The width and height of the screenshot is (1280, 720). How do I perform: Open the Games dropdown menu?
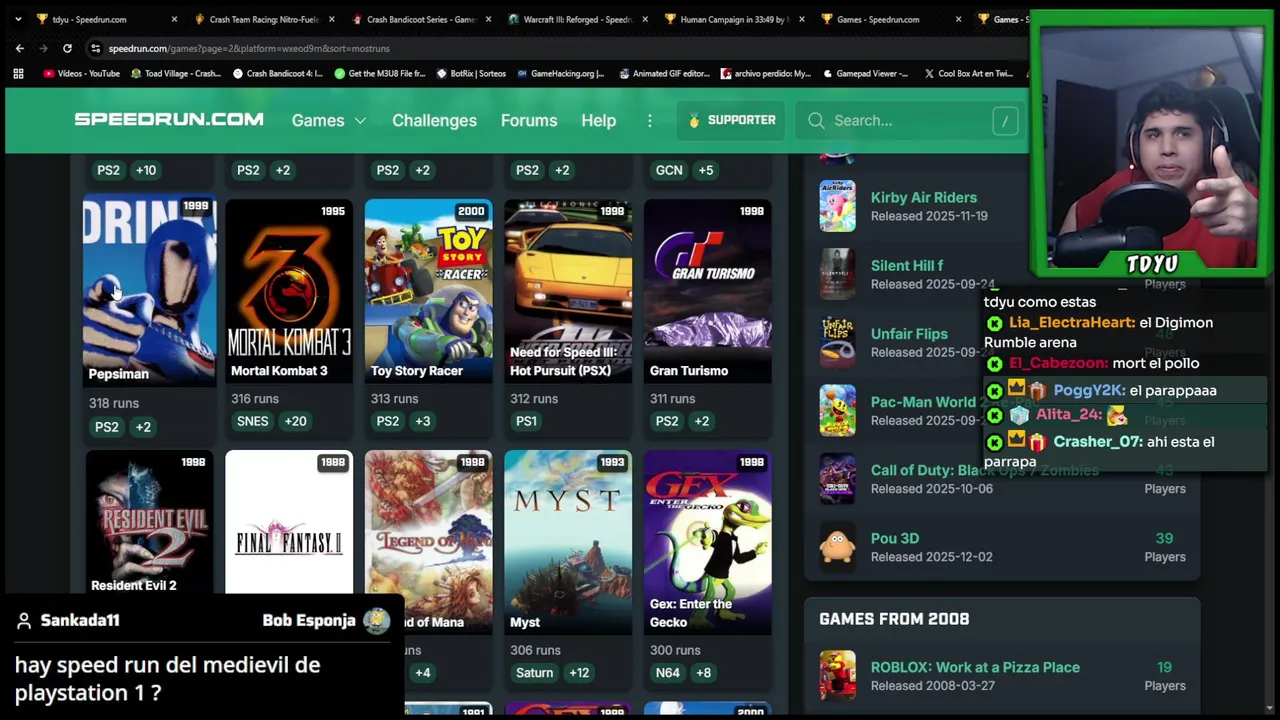pos(329,120)
